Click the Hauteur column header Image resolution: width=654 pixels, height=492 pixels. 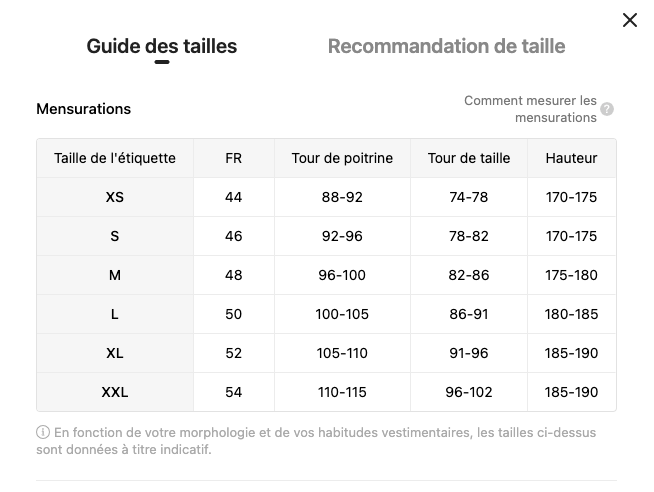(x=571, y=158)
